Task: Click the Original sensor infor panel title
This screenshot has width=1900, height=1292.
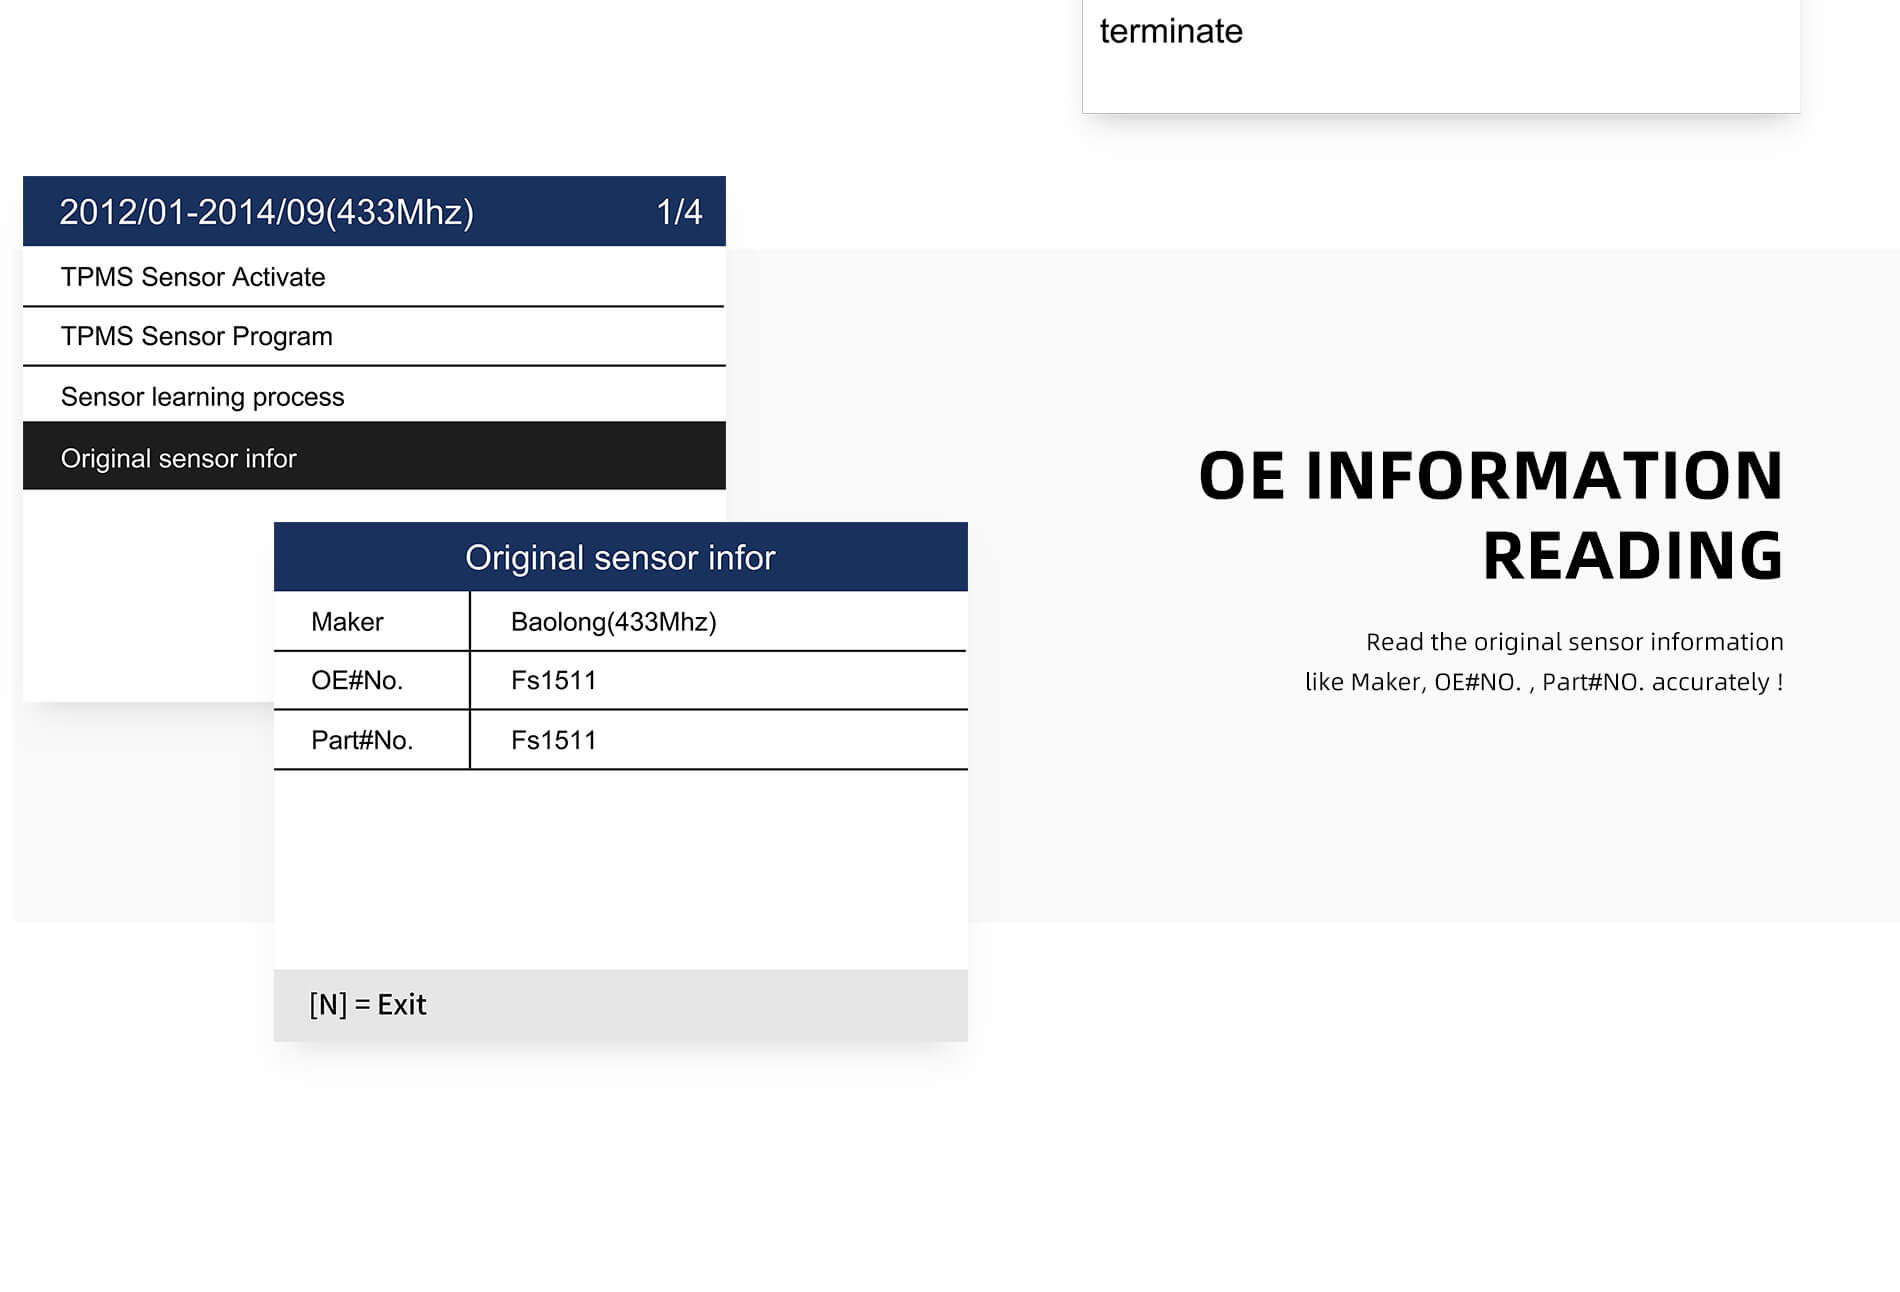Action: 620,558
